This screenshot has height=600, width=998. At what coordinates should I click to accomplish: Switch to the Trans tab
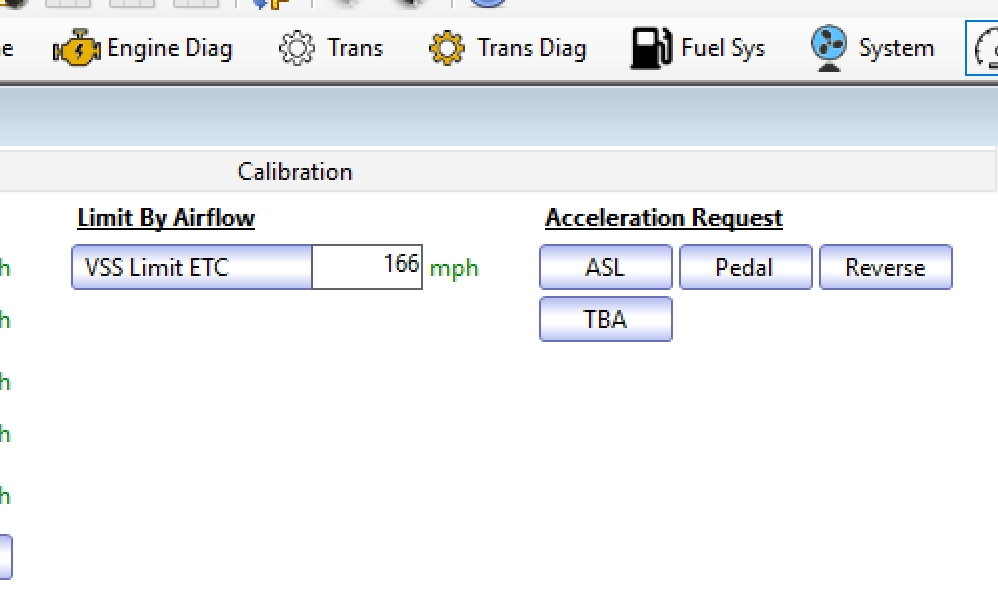[331, 48]
